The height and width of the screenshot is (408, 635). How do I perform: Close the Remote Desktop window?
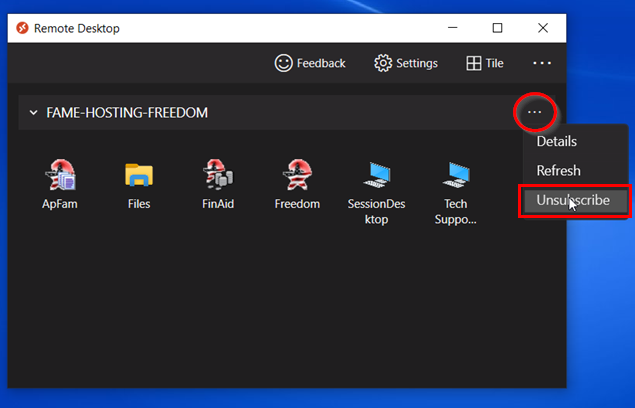pyautogui.click(x=543, y=28)
